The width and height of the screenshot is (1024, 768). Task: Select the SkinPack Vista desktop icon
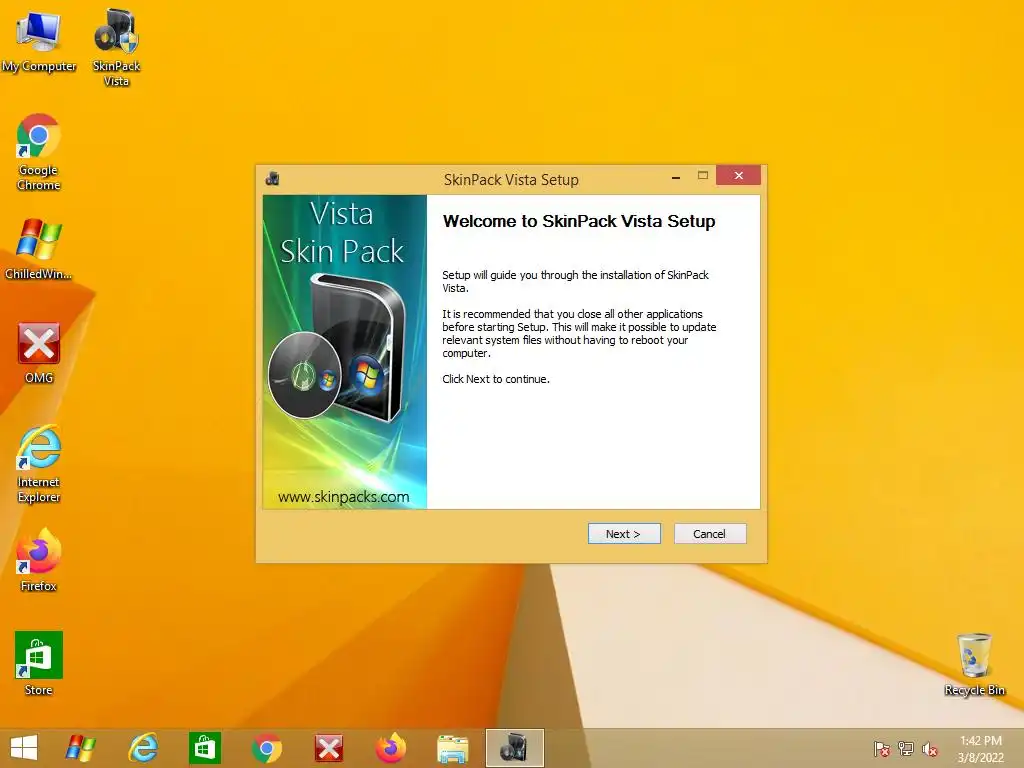116,47
